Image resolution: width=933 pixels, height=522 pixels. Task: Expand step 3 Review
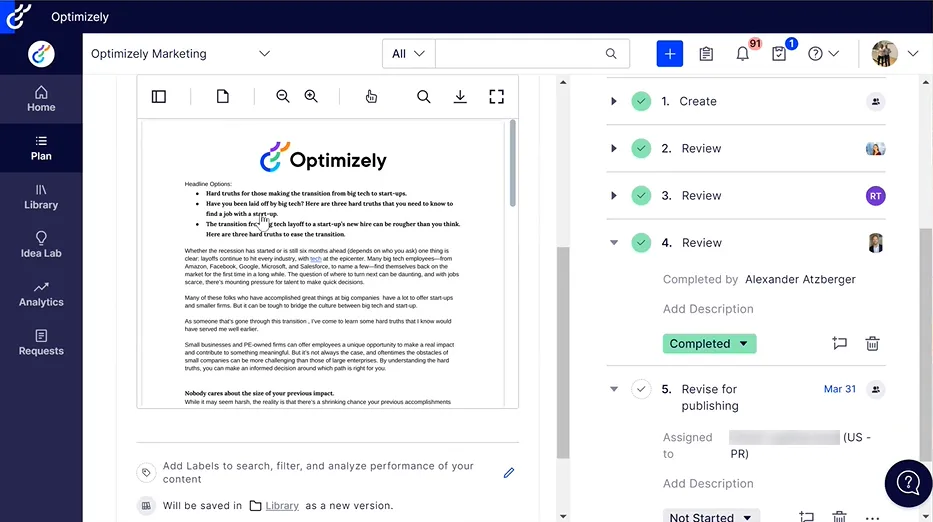(613, 195)
